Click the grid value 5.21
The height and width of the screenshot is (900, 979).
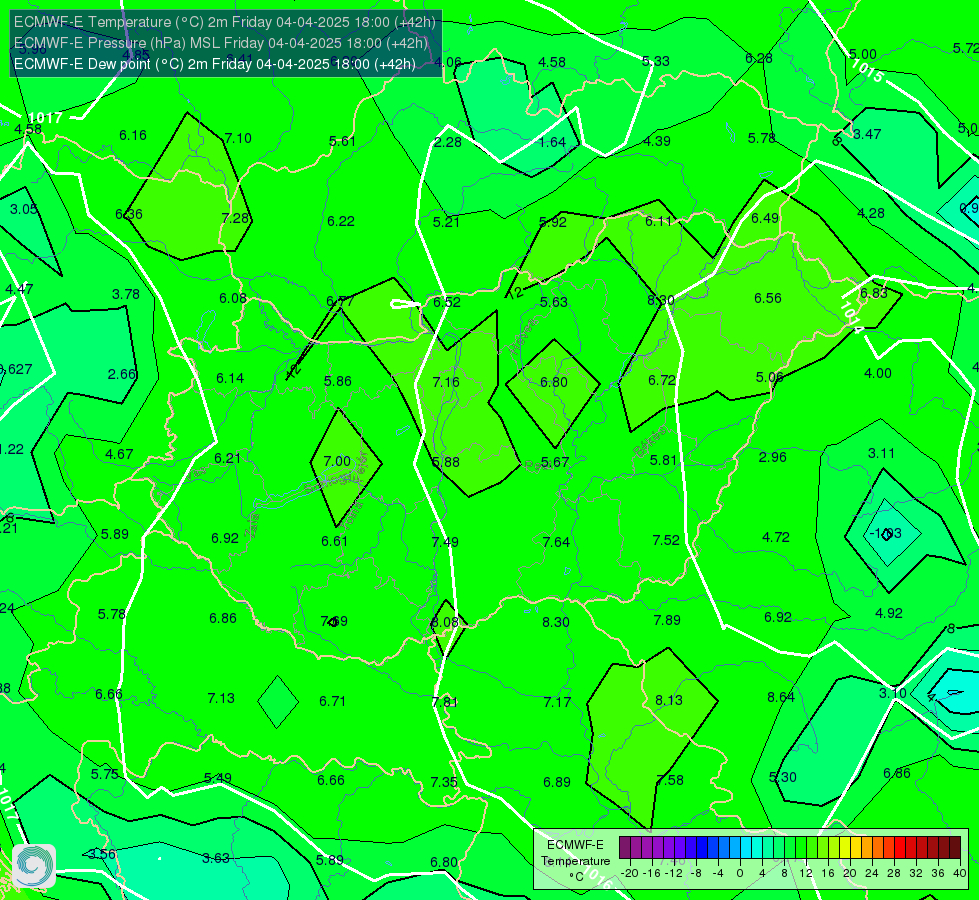point(446,222)
